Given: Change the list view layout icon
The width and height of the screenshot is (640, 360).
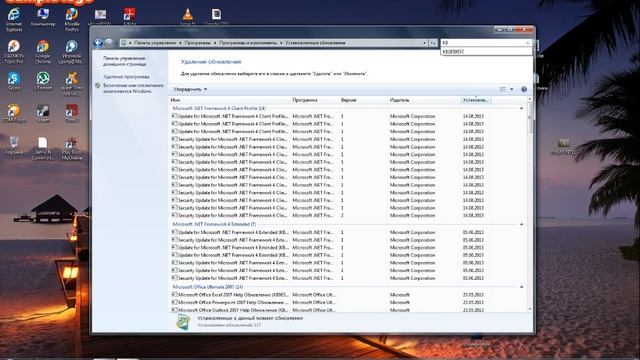Looking at the screenshot, I should click(503, 89).
